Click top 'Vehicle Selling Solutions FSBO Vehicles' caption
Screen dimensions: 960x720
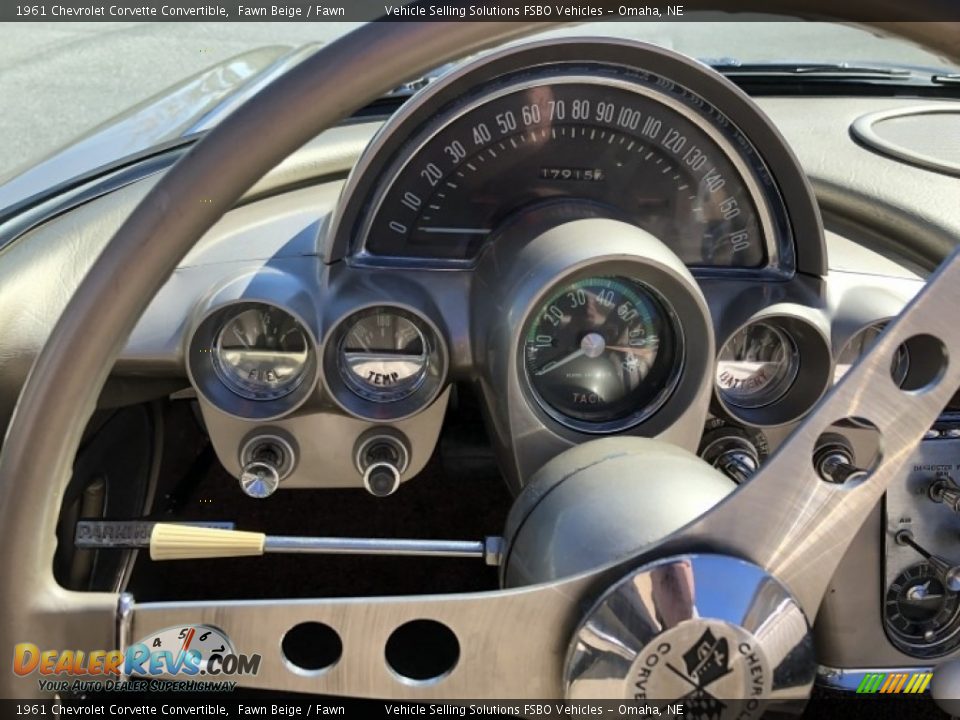point(493,10)
